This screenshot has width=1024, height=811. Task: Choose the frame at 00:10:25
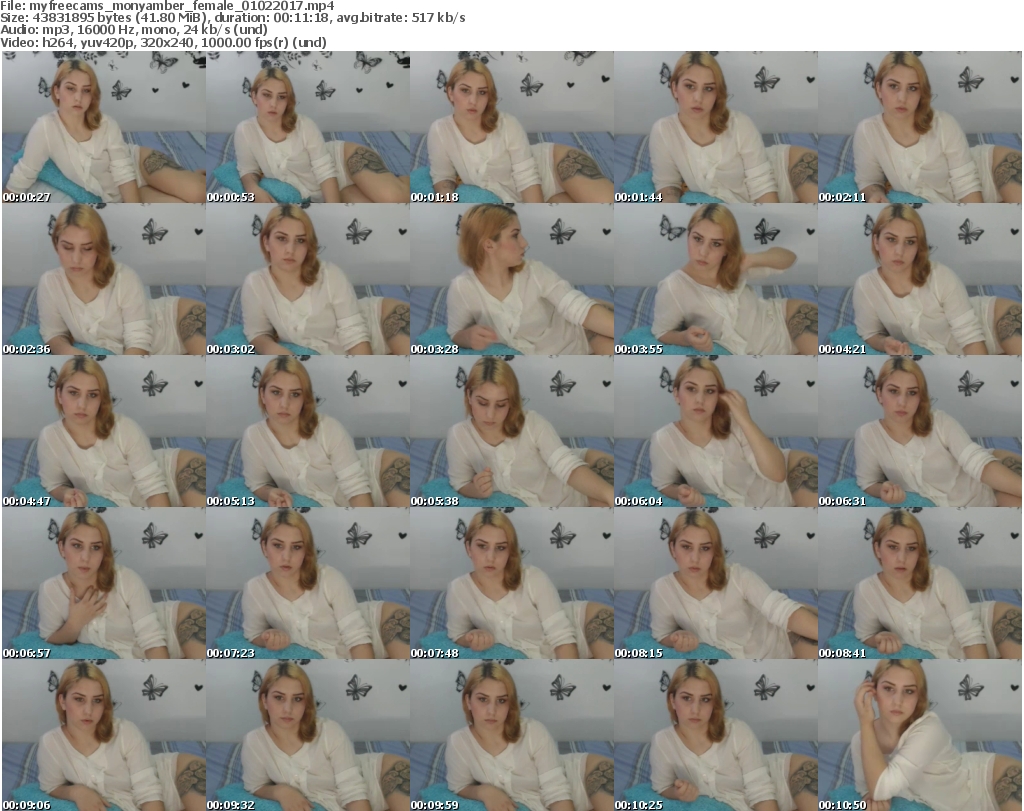click(716, 735)
